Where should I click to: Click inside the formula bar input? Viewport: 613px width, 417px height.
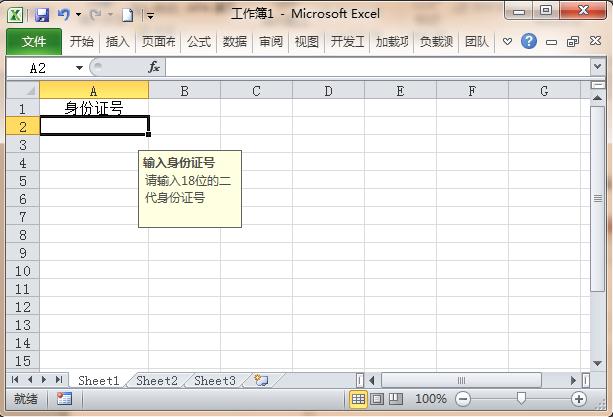[x=378, y=68]
